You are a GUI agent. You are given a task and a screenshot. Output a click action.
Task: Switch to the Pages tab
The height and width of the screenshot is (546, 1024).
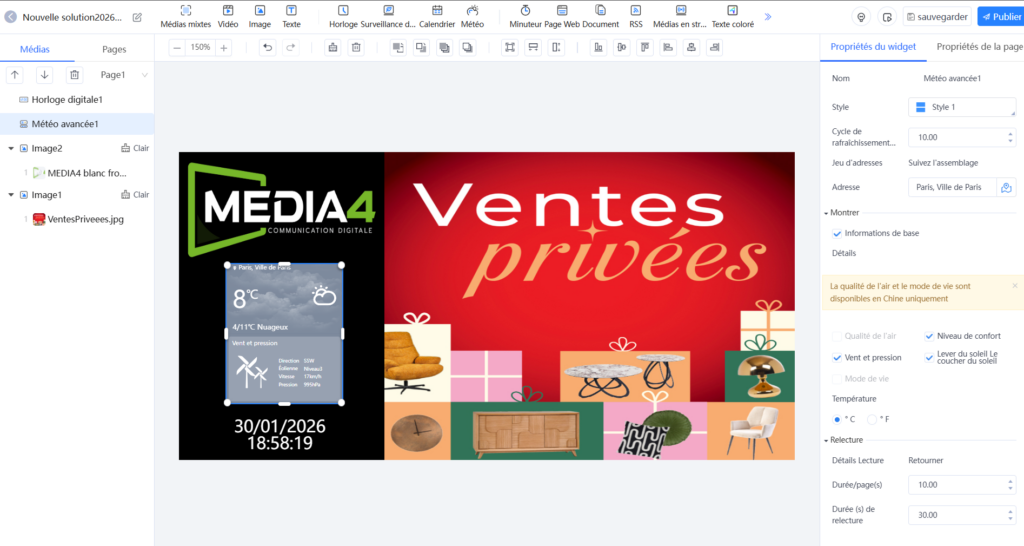114,48
